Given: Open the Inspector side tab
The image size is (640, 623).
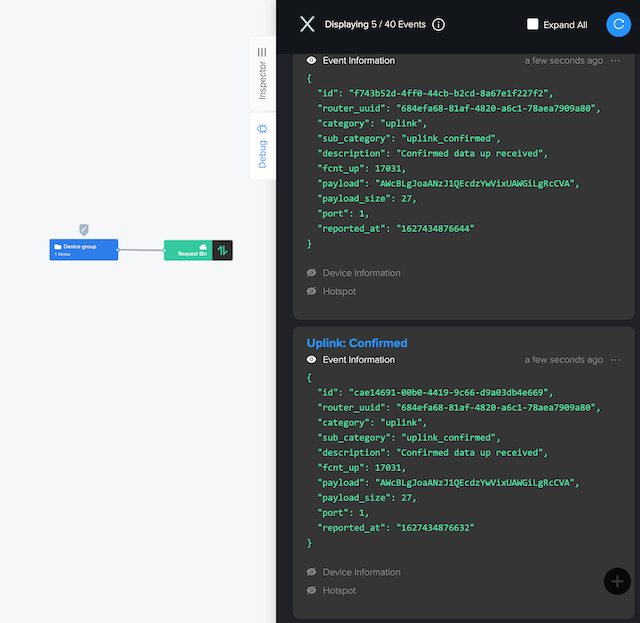Looking at the screenshot, I should coord(262,72).
